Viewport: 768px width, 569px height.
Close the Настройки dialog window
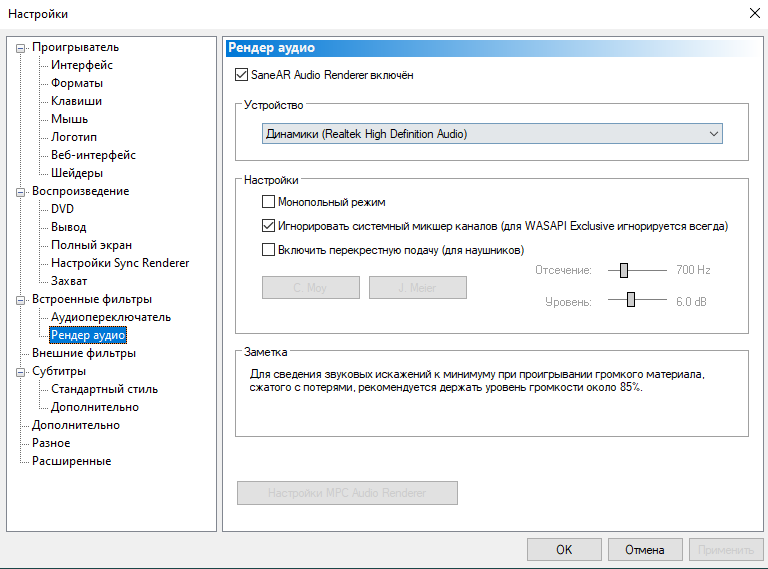pyautogui.click(x=755, y=13)
